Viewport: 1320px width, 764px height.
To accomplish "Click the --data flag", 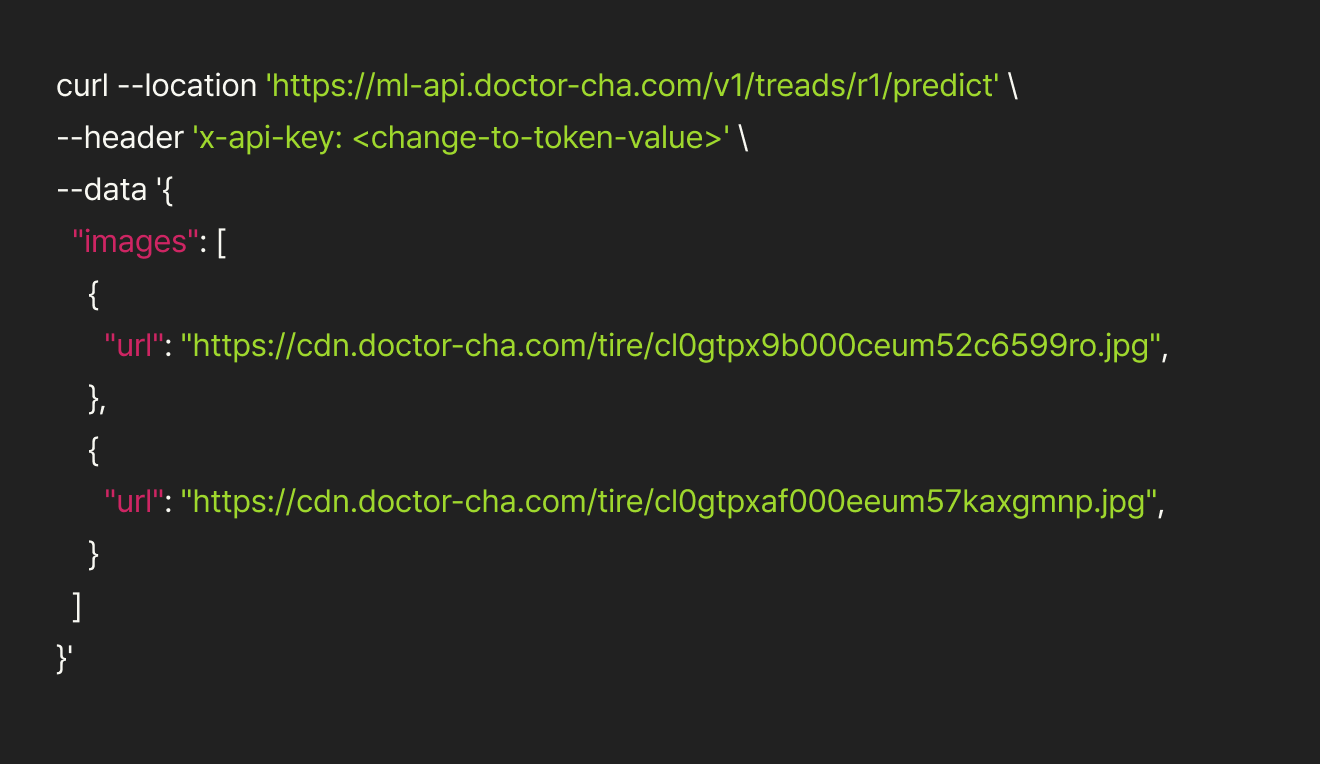I will click(x=102, y=190).
